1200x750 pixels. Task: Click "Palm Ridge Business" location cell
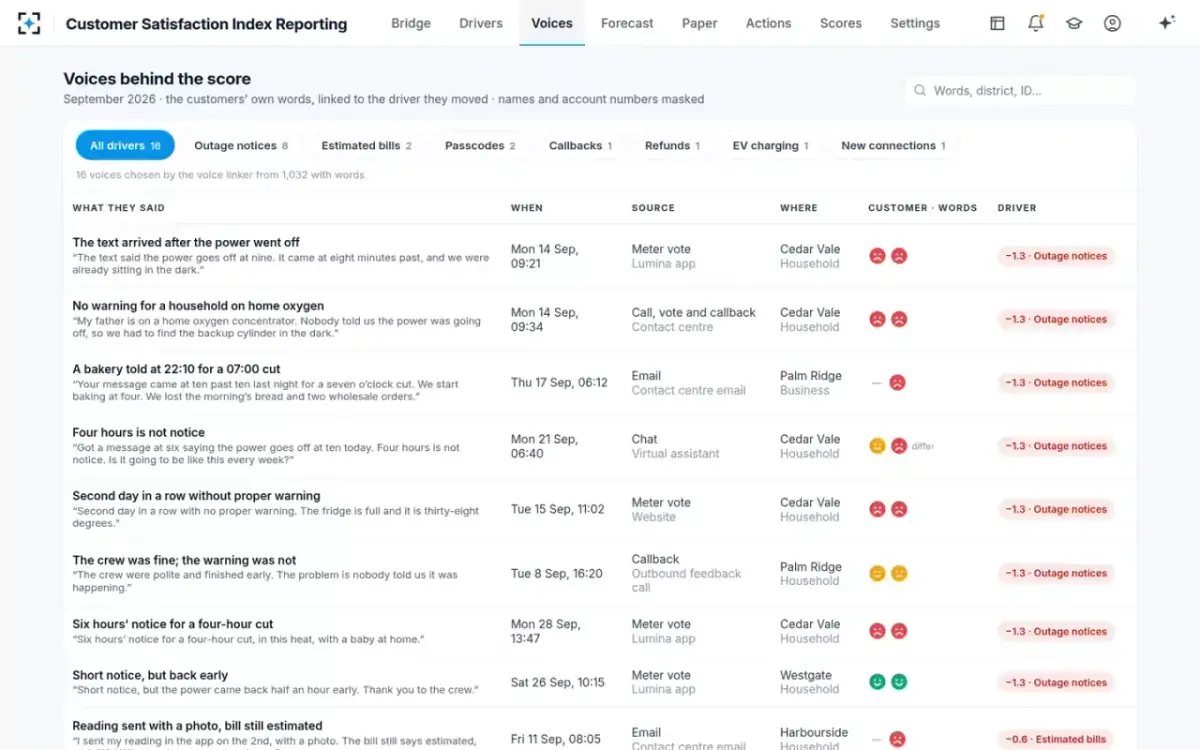click(811, 383)
